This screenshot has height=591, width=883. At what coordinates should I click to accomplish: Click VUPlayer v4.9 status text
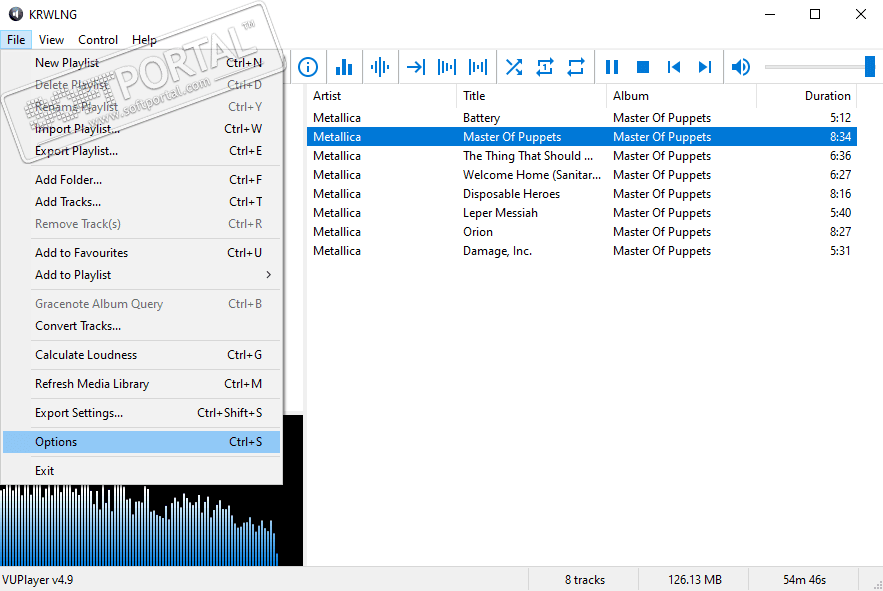click(x=38, y=580)
